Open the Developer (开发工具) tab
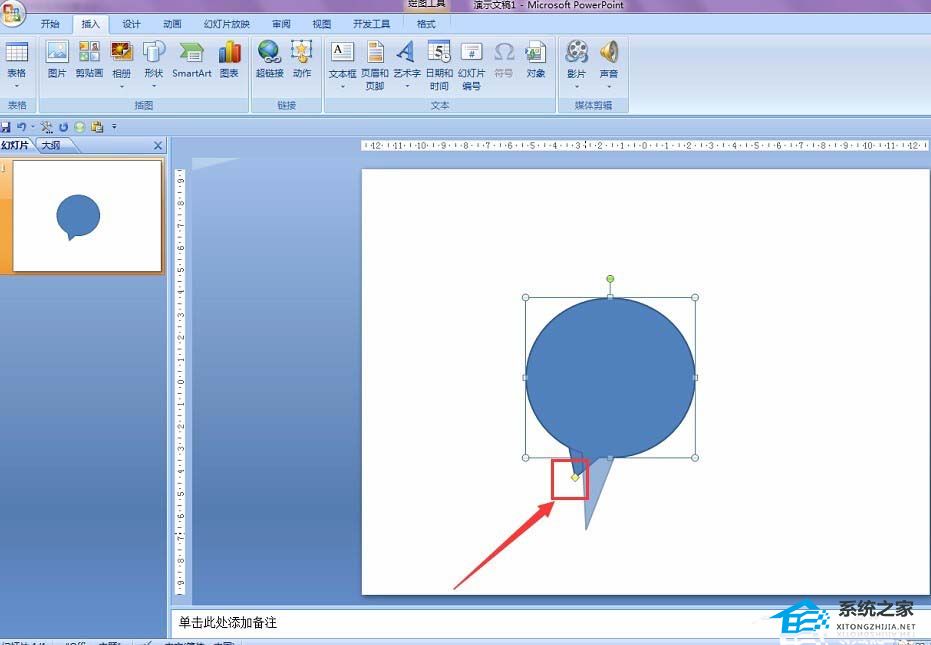This screenshot has width=931, height=645. 372,24
